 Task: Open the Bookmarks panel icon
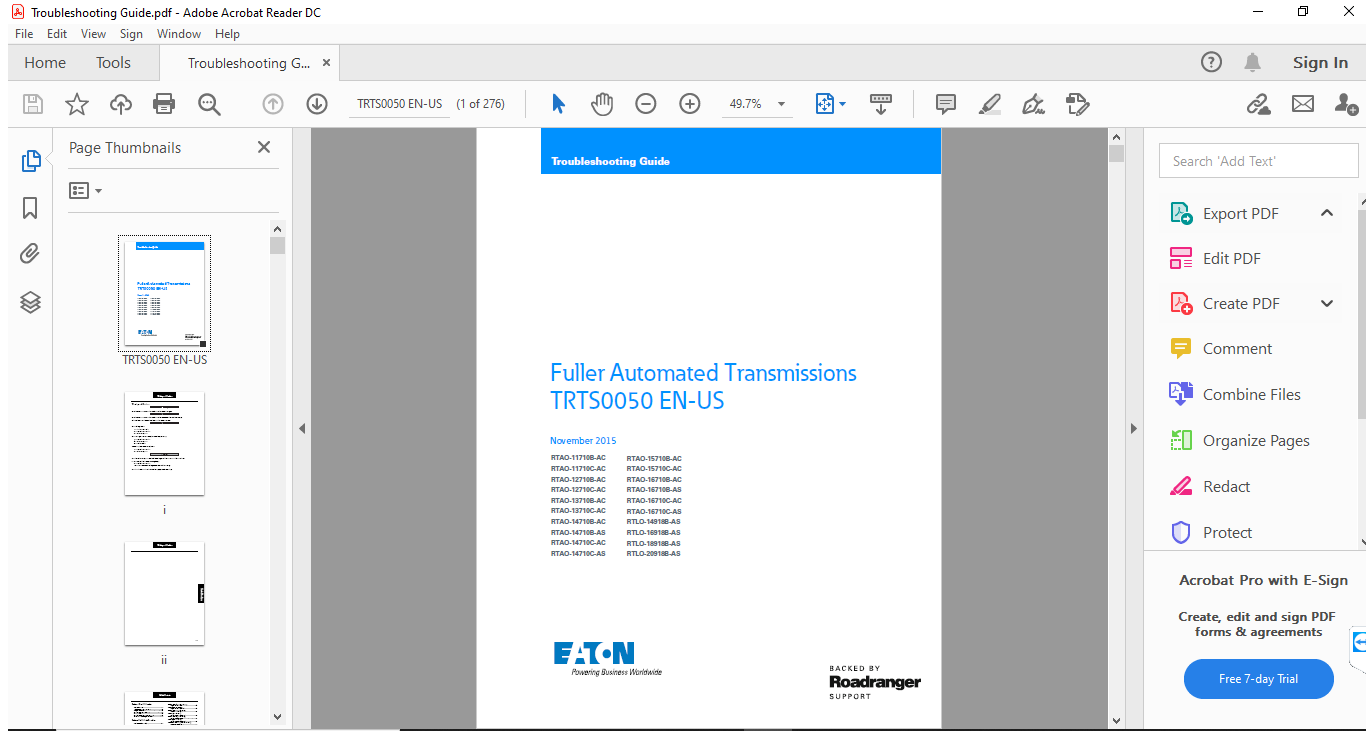coord(30,208)
